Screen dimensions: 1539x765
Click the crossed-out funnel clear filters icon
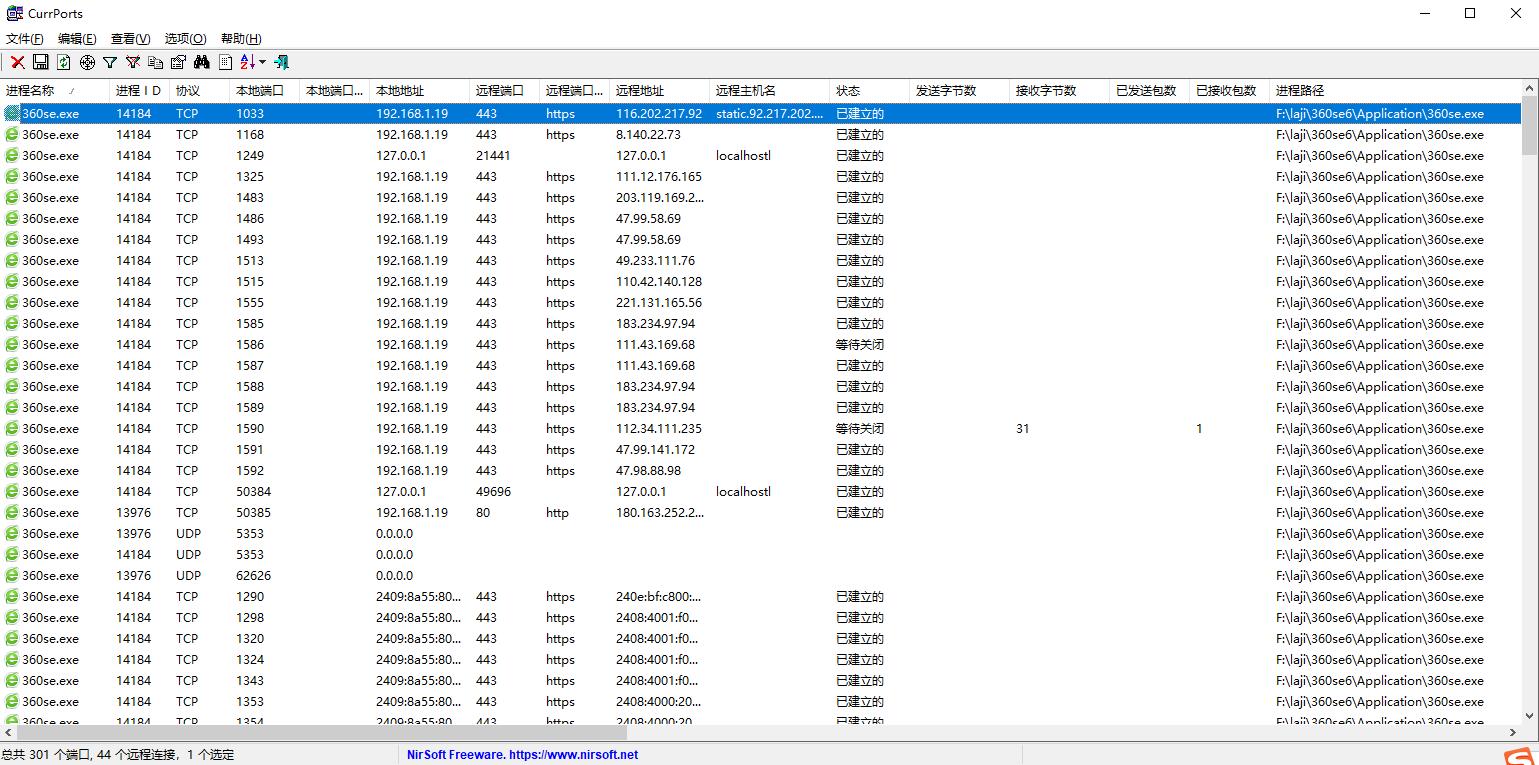tap(132, 62)
